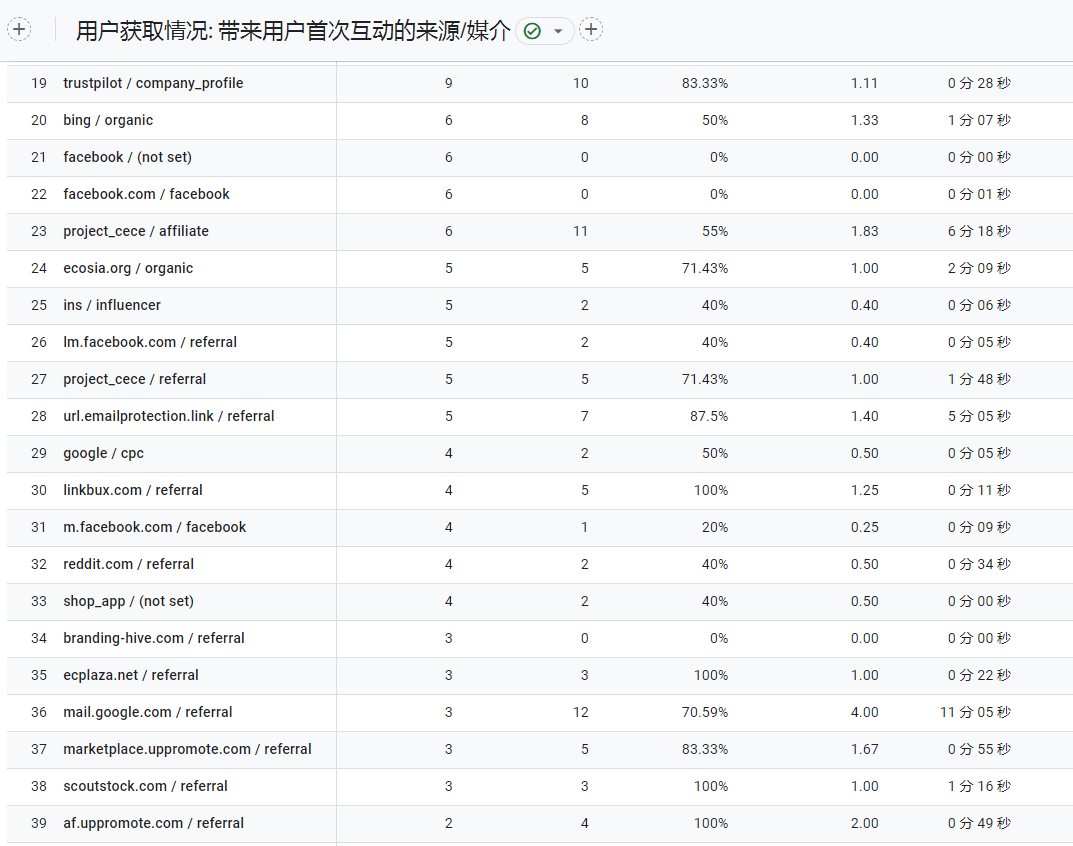This screenshot has width=1073, height=846.
Task: Click duration 0 分 34 秒 in reddit.com row
Action: 979,563
